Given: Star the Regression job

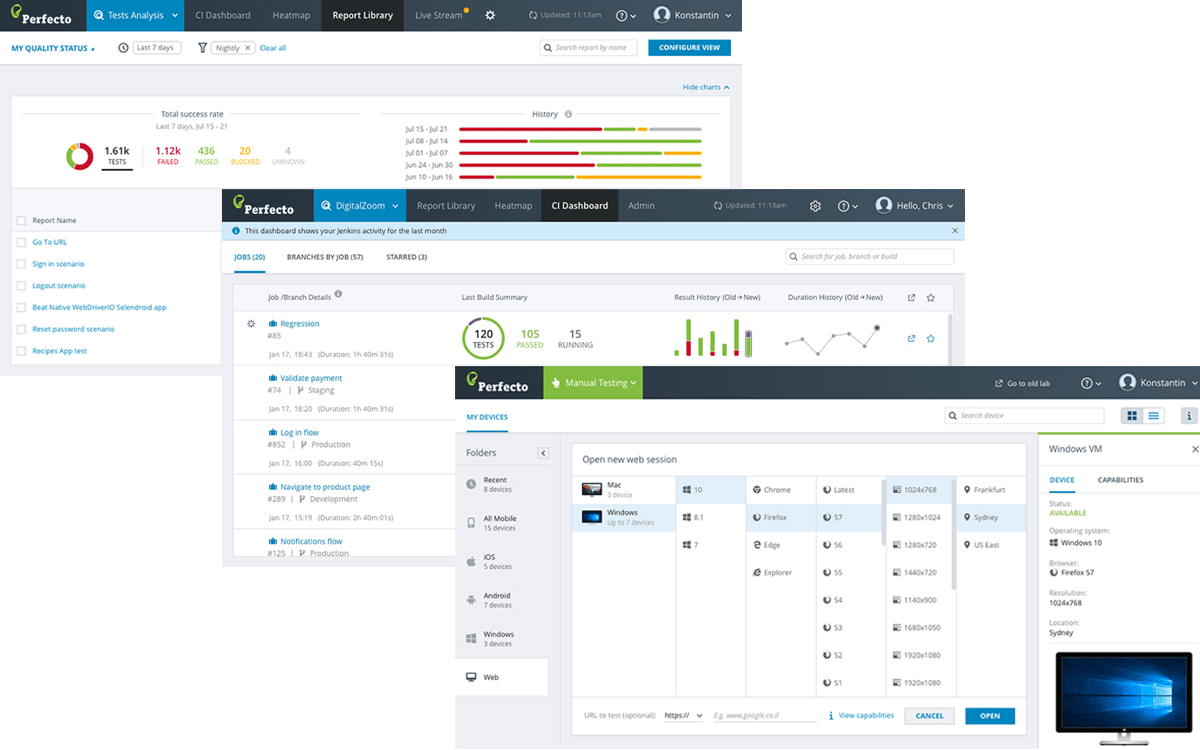Looking at the screenshot, I should click(x=930, y=339).
